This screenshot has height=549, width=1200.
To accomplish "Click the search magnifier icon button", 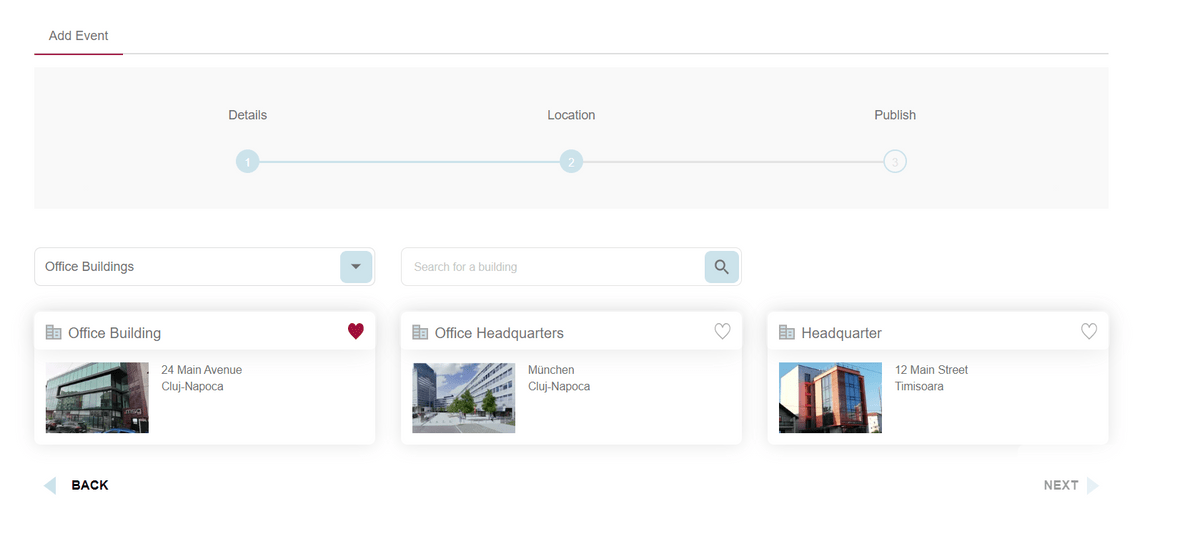I will [x=721, y=267].
